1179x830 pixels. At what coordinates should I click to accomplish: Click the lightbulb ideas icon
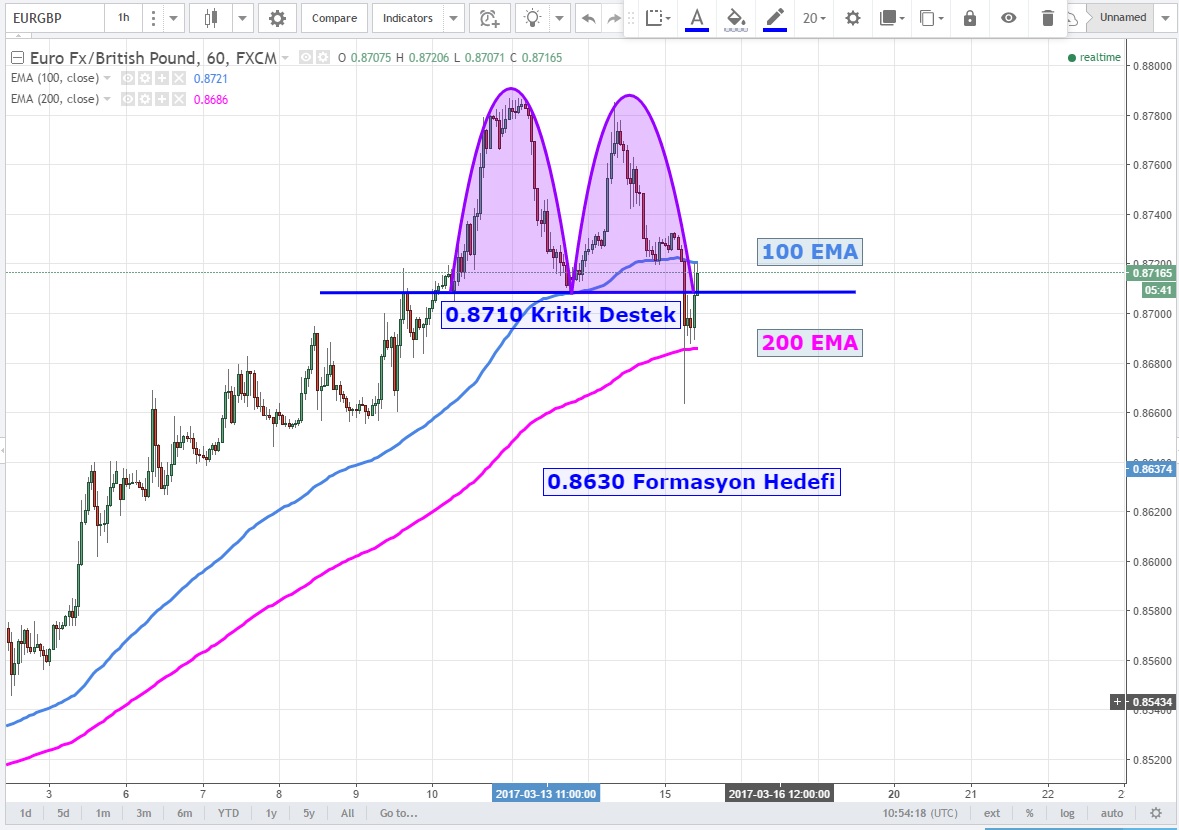pos(534,18)
